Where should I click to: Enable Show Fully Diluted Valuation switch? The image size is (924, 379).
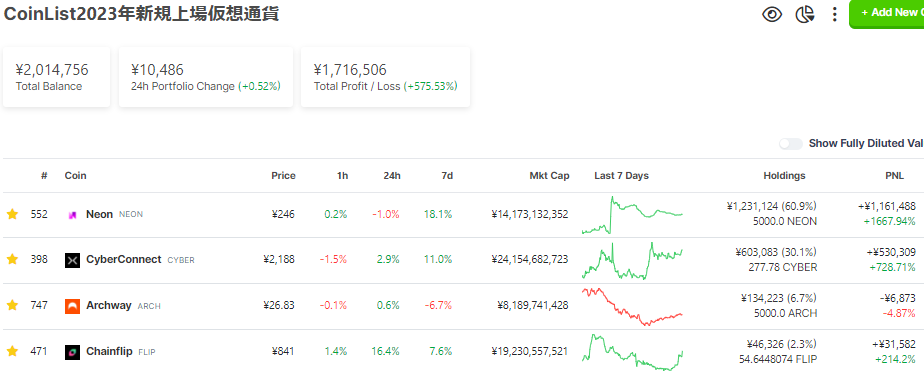791,144
